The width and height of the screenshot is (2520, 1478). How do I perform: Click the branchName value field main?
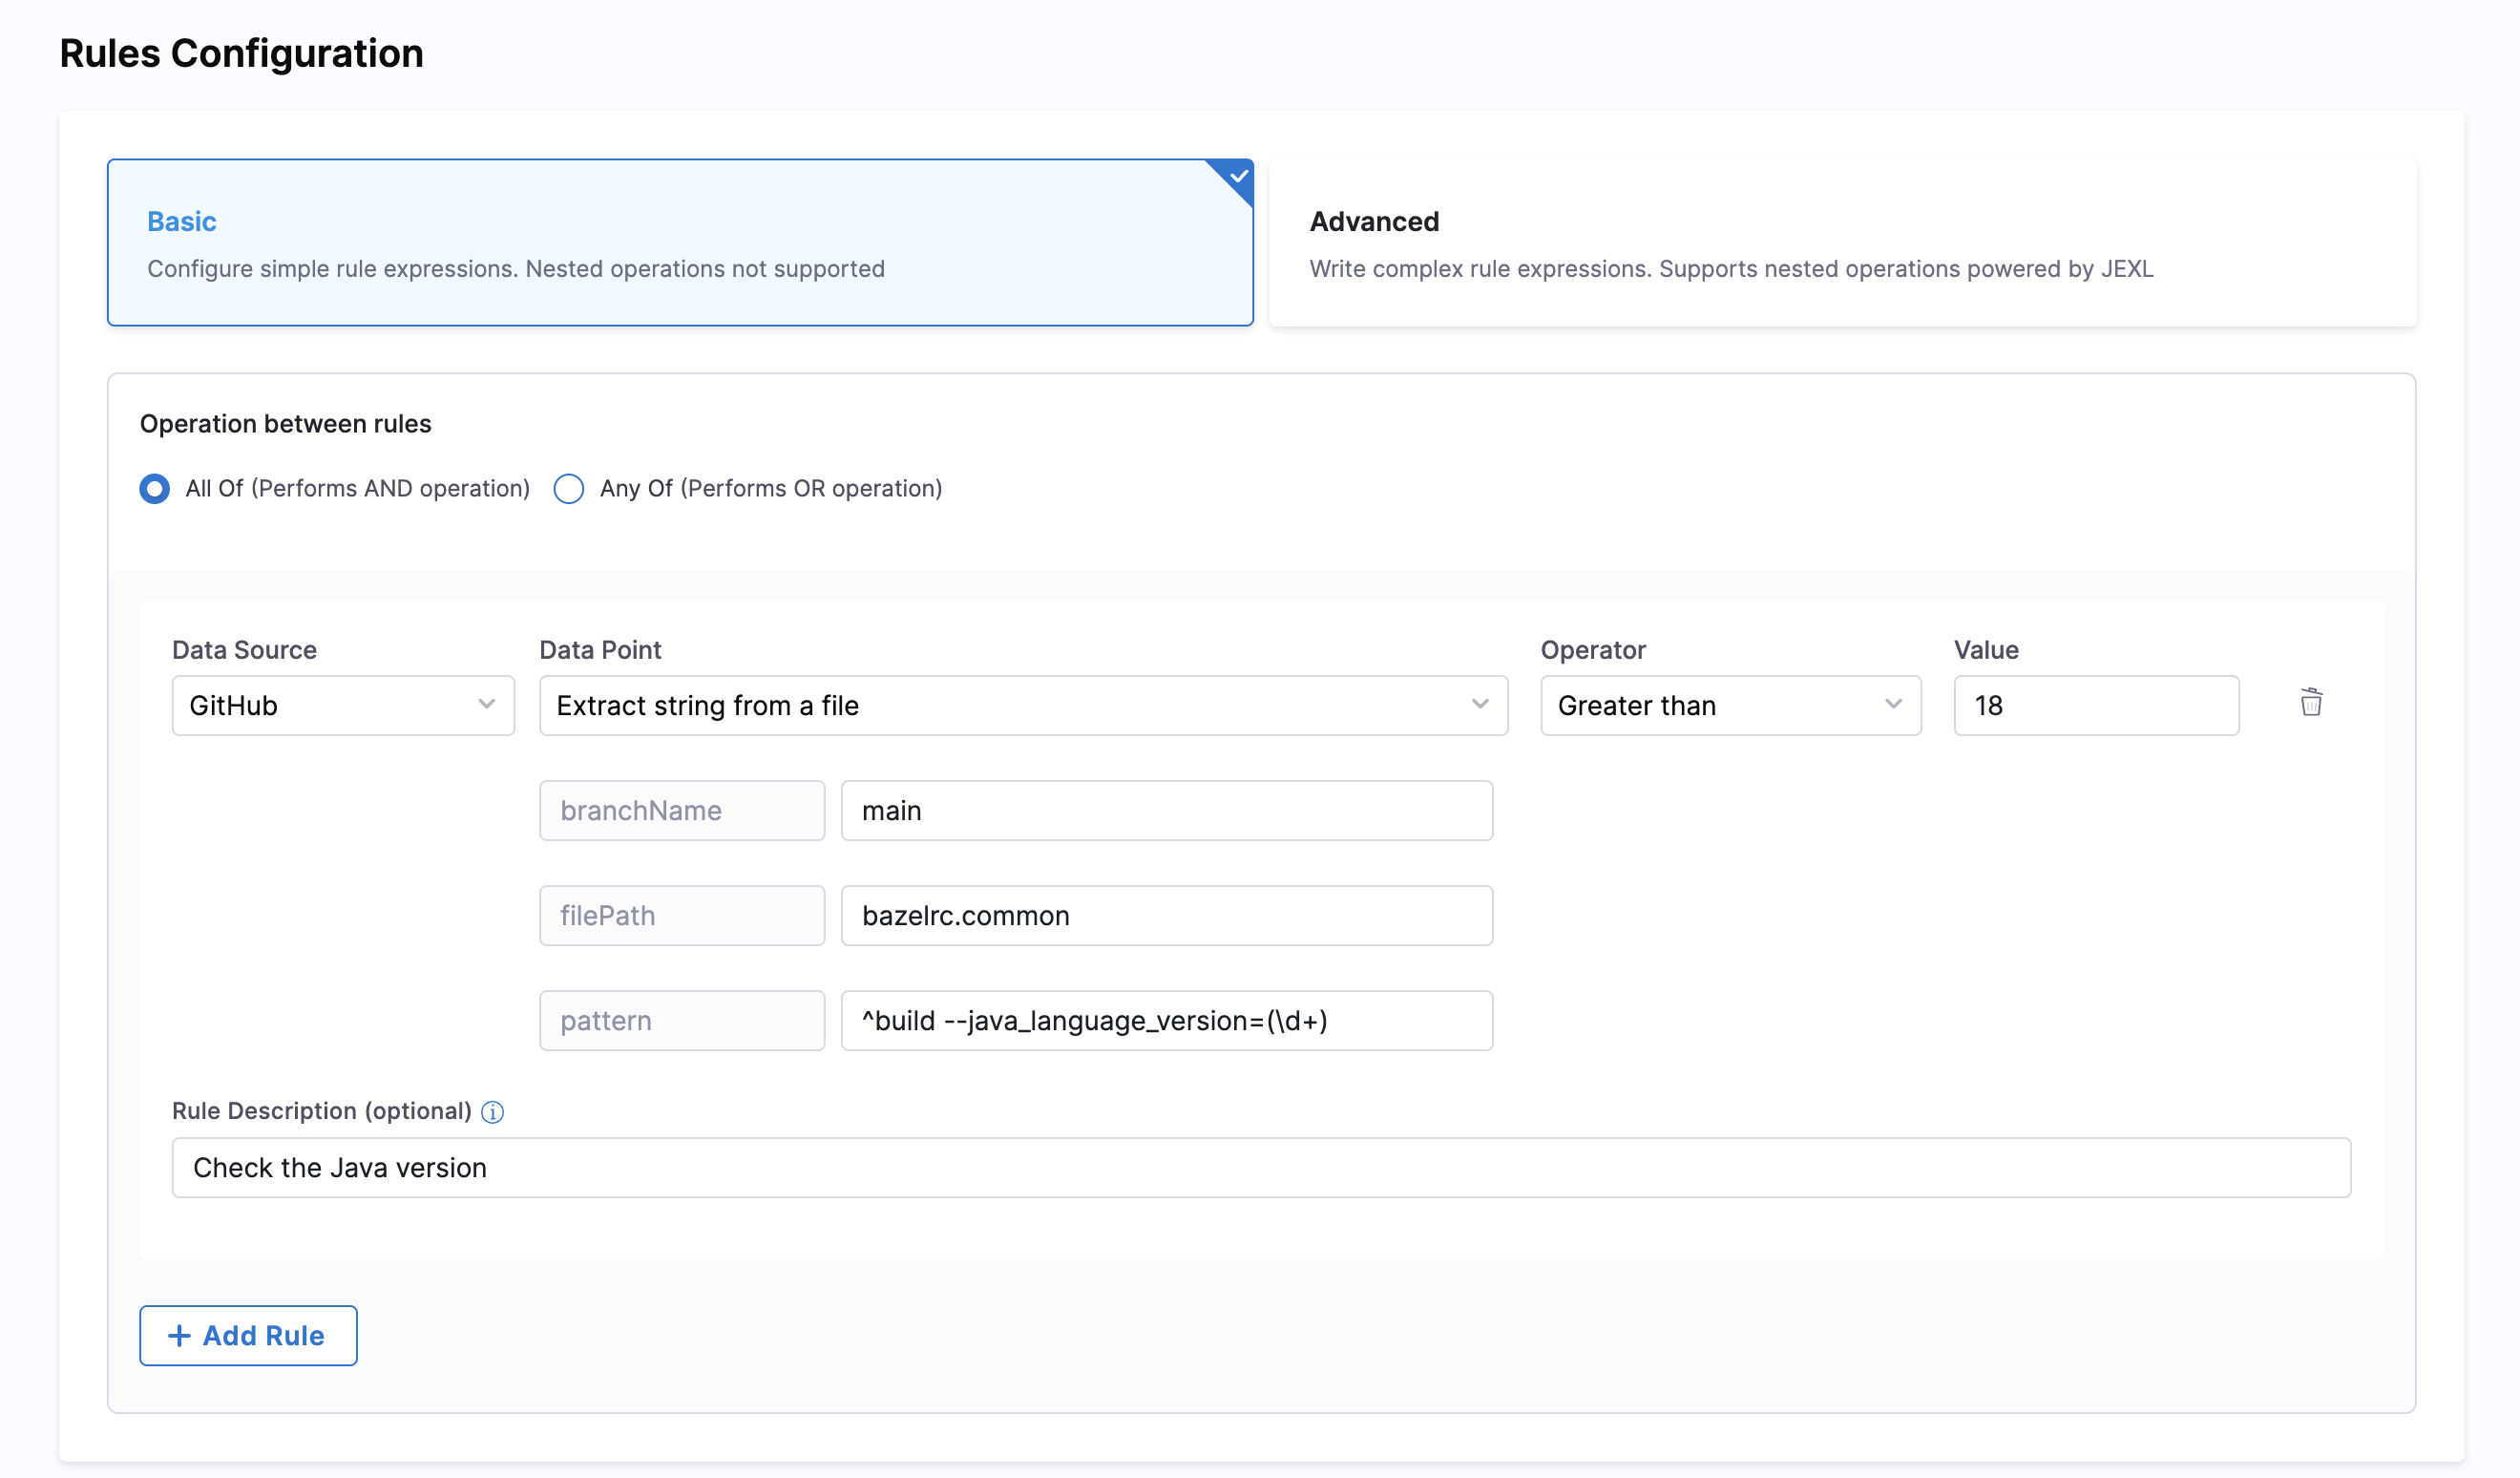[1166, 811]
